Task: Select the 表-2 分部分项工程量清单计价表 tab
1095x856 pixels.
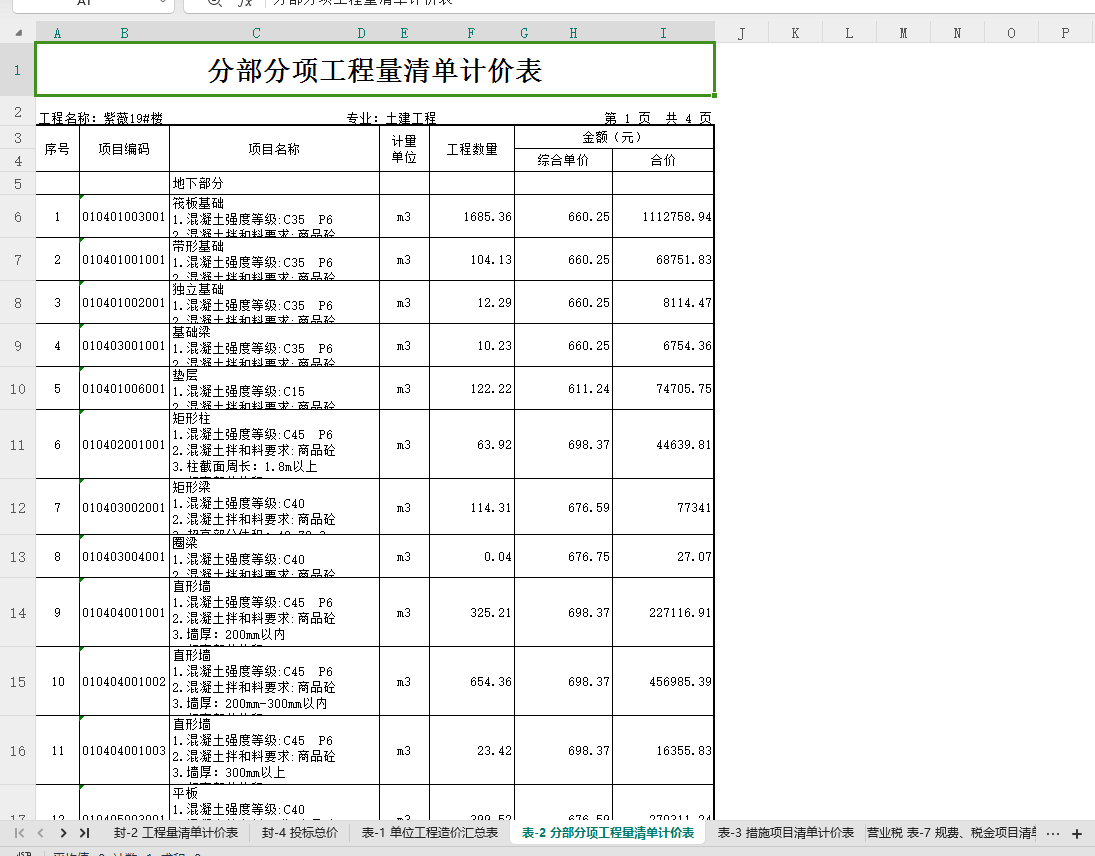Action: pos(608,832)
